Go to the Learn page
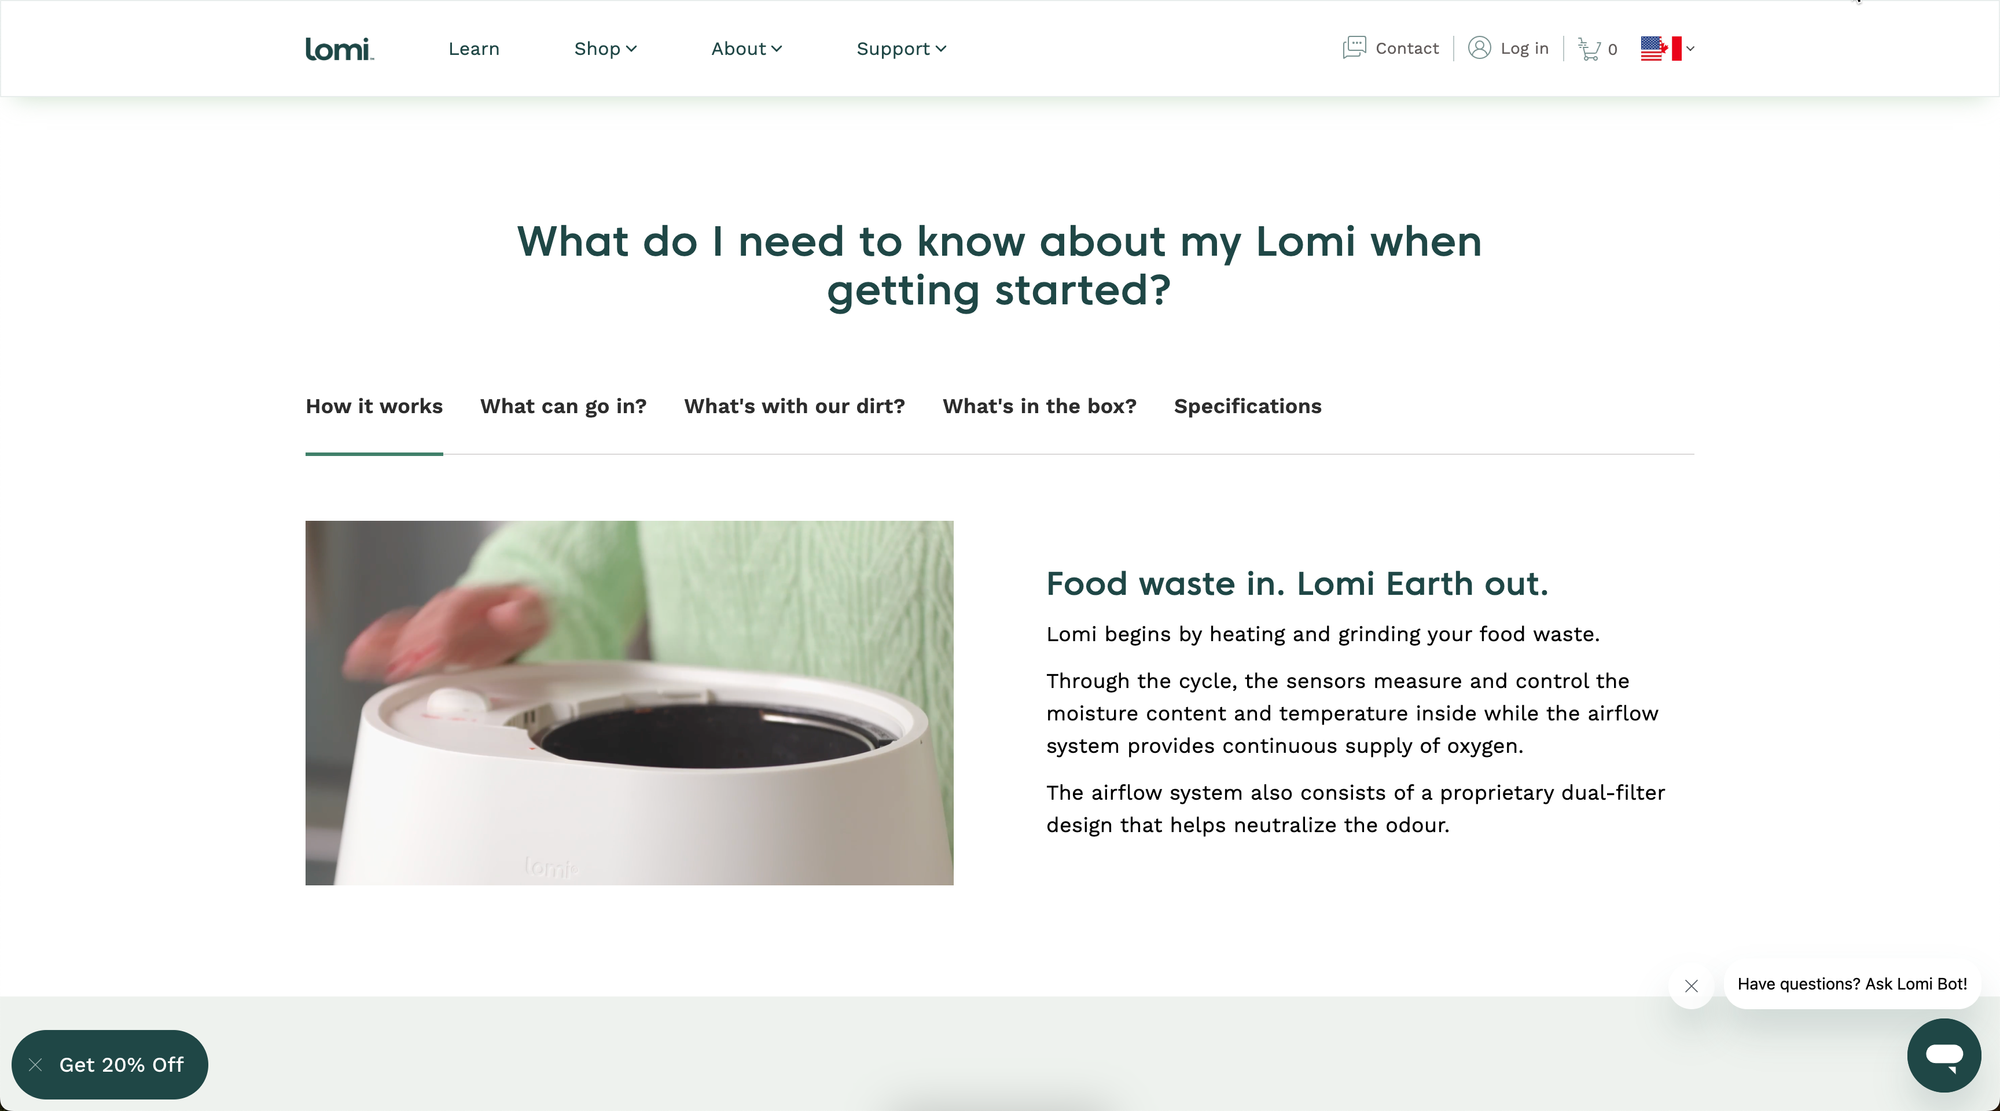 click(x=473, y=49)
